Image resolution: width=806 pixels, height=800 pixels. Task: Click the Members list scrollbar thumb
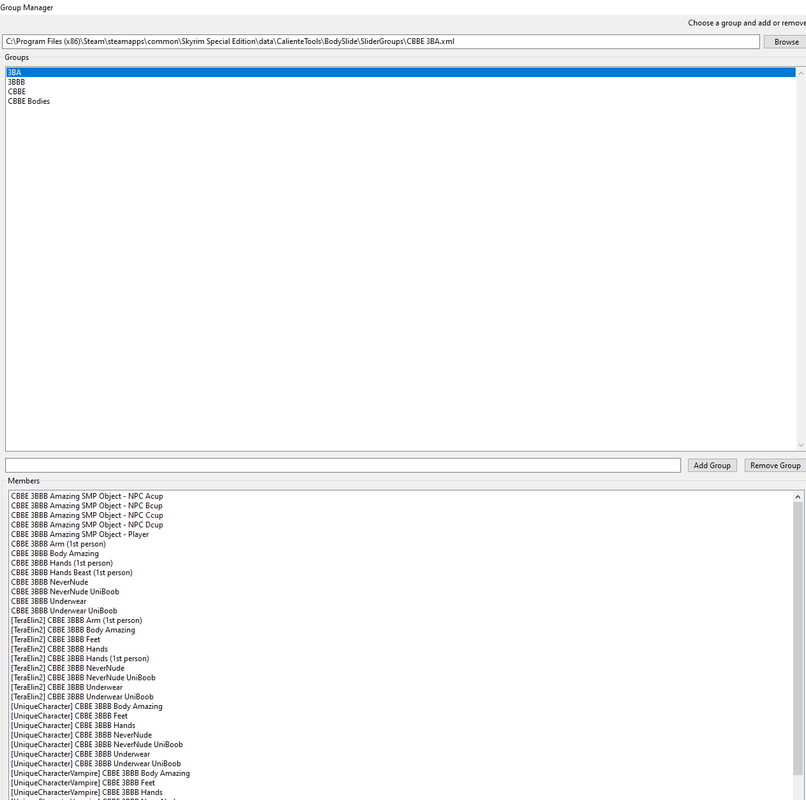[797, 639]
